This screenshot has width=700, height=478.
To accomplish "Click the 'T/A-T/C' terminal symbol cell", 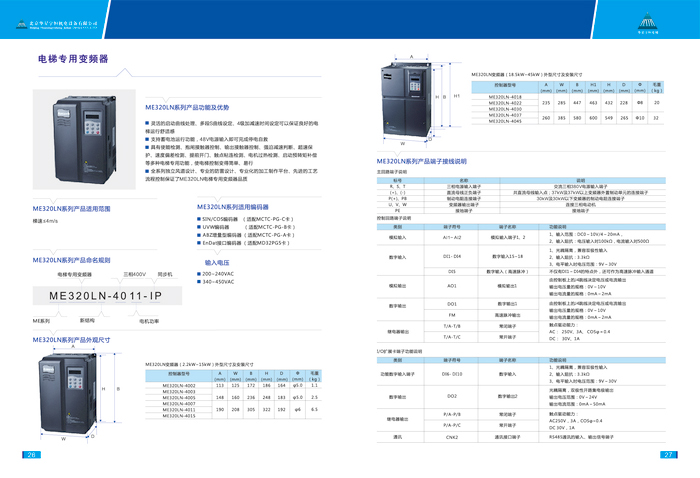I will (452, 337).
